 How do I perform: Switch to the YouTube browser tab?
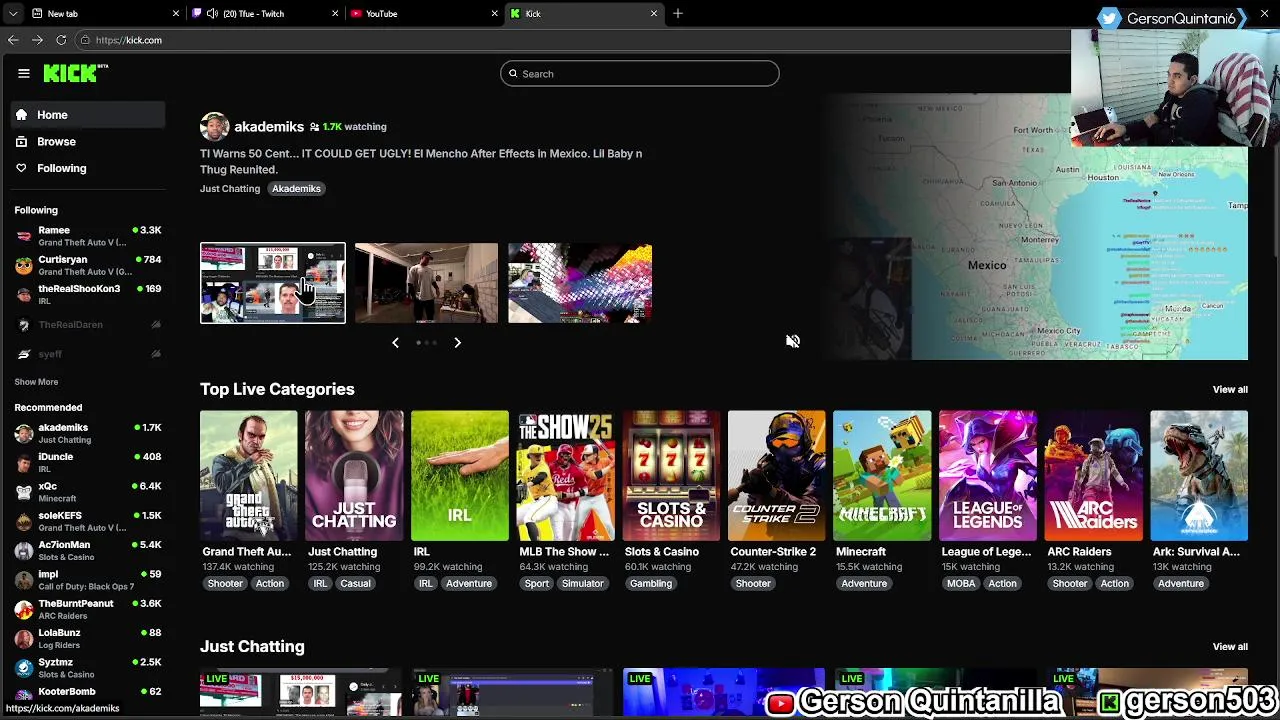click(424, 13)
